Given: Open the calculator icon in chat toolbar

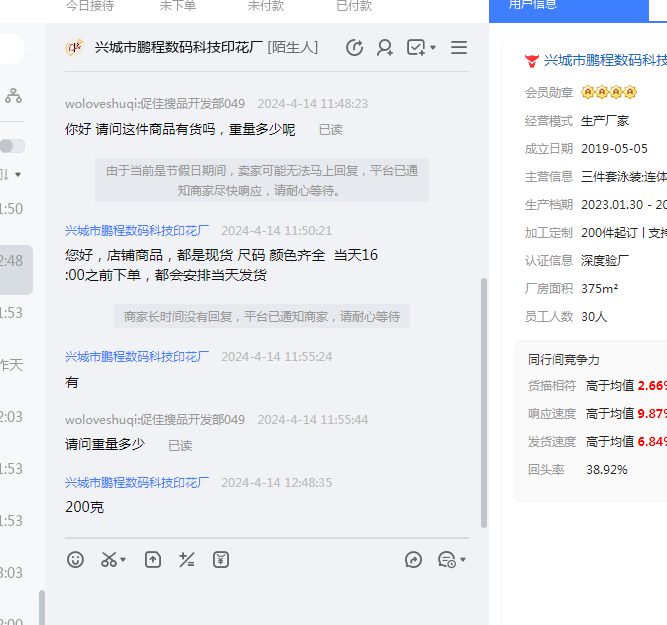Looking at the screenshot, I should coord(186,560).
